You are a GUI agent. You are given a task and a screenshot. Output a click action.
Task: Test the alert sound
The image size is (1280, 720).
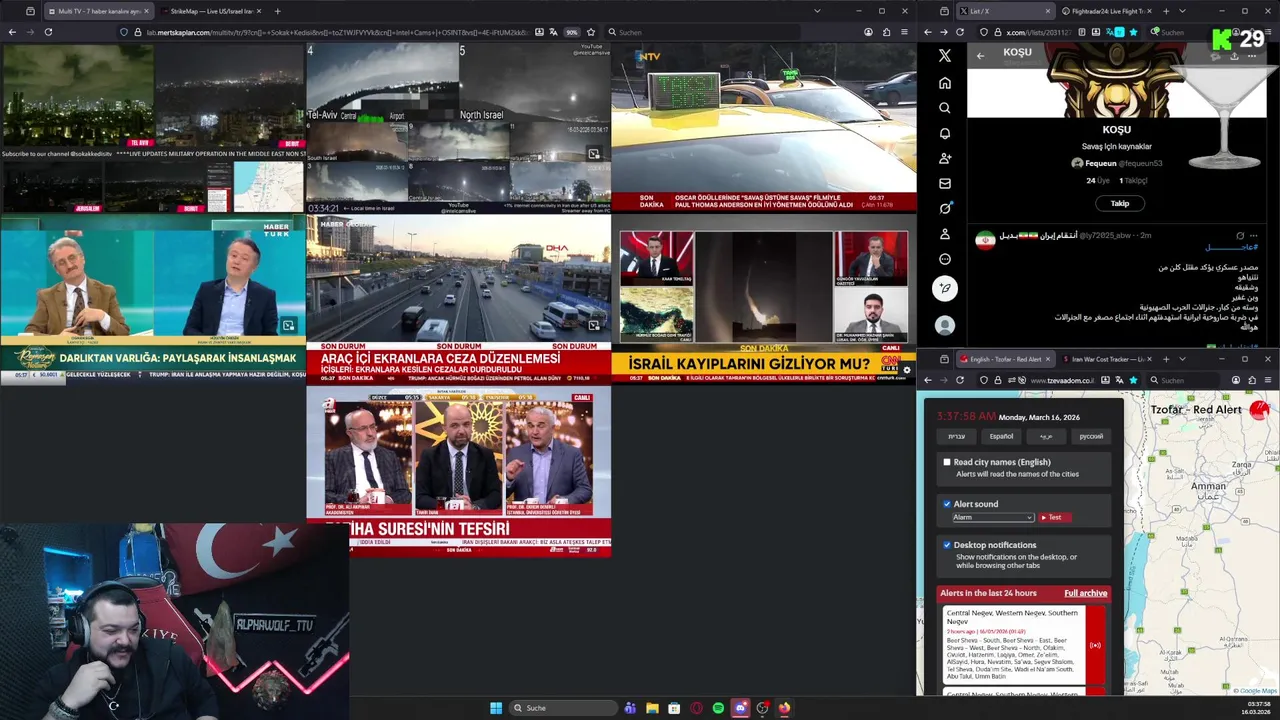coord(1054,517)
